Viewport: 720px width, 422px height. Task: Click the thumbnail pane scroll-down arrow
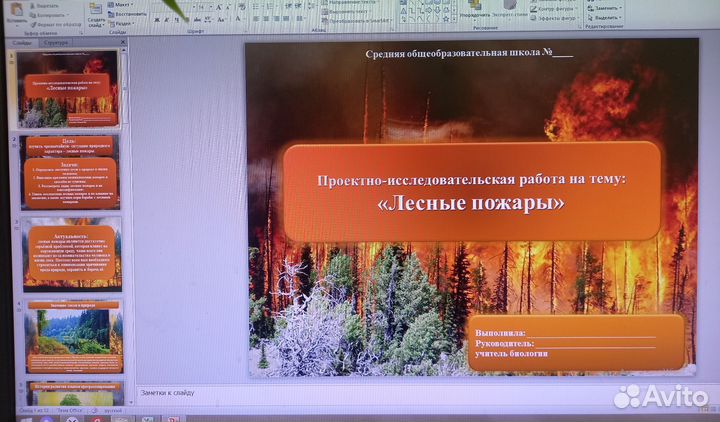(131, 402)
